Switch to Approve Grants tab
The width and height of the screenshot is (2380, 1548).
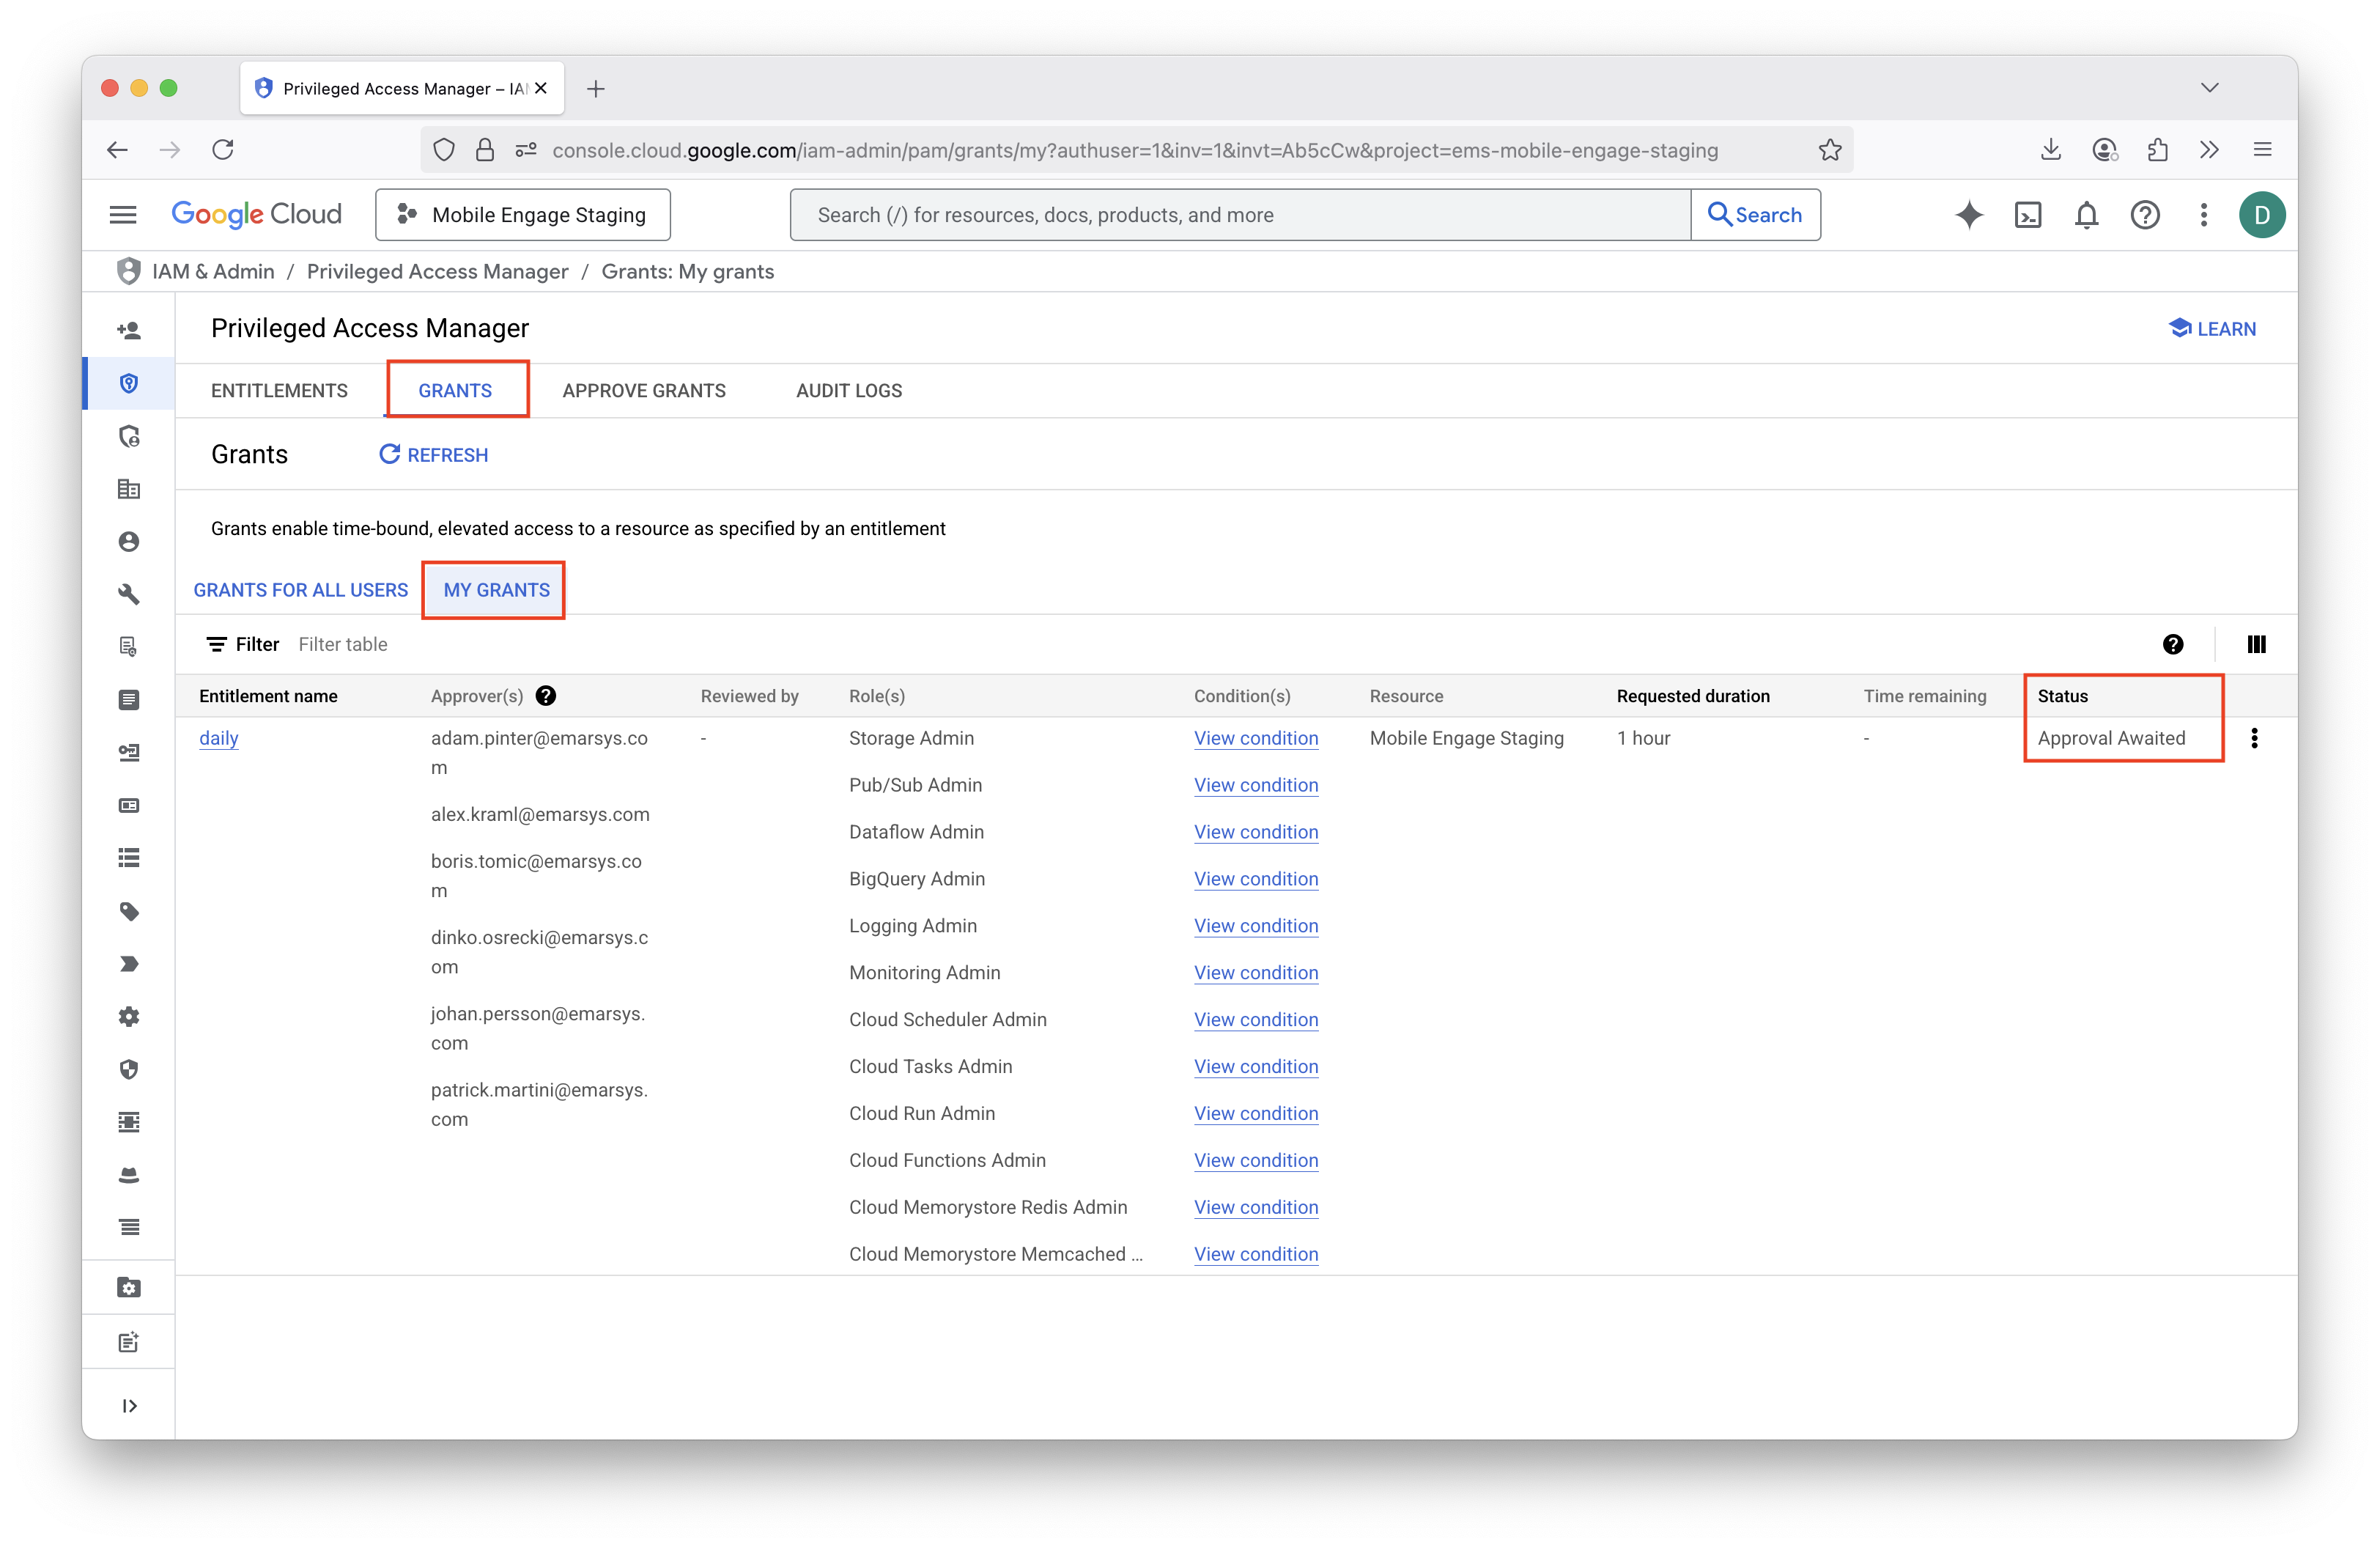tap(644, 391)
